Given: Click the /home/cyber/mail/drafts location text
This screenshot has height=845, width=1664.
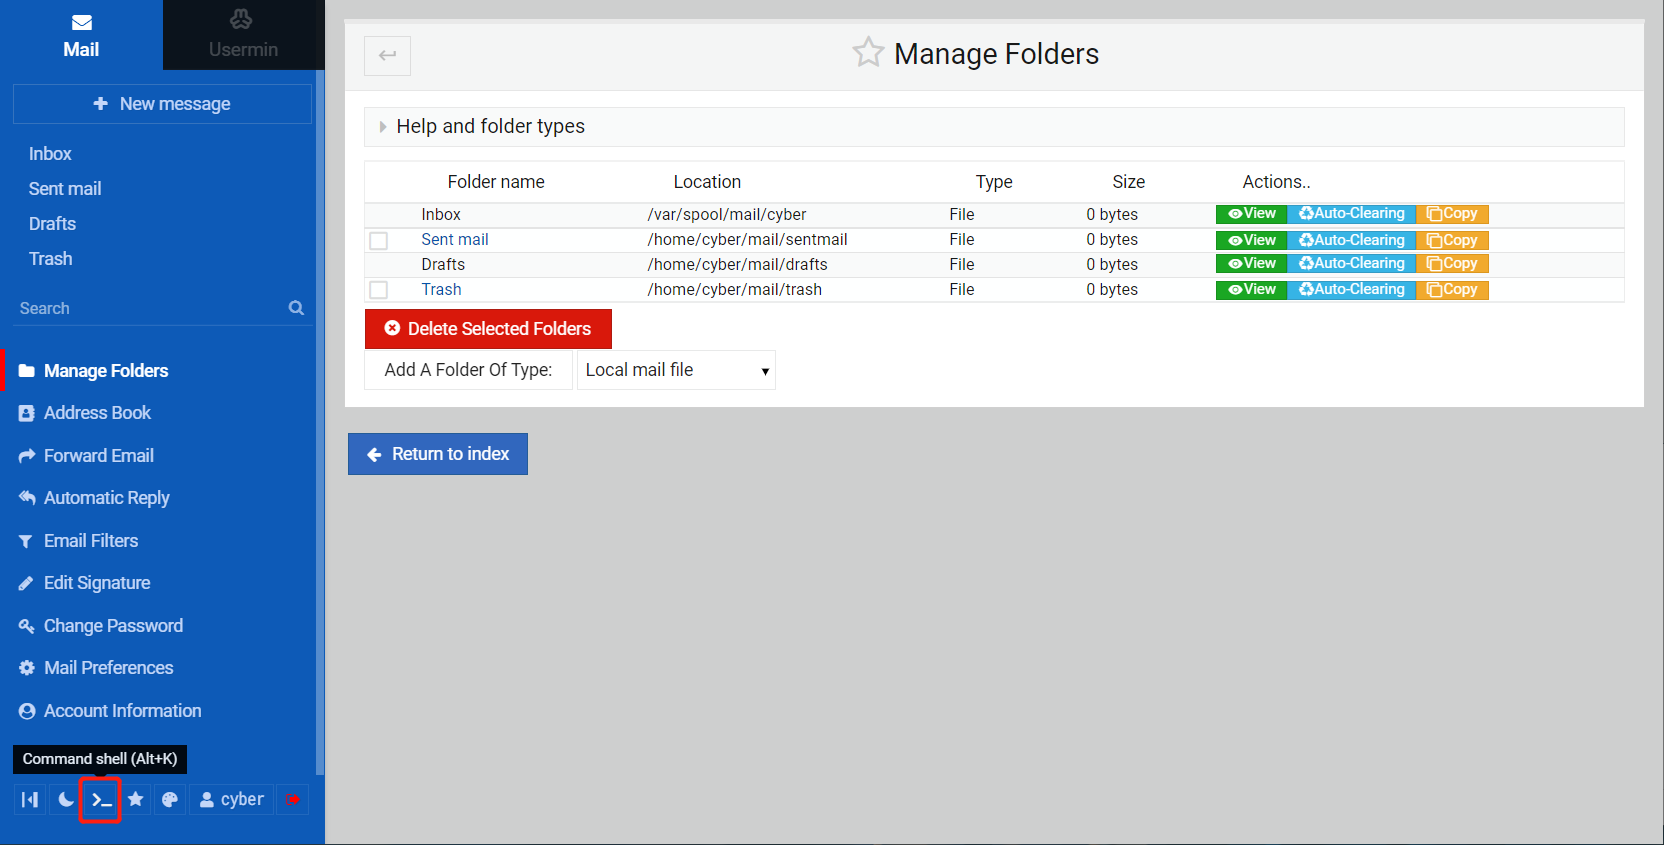Looking at the screenshot, I should 738,265.
